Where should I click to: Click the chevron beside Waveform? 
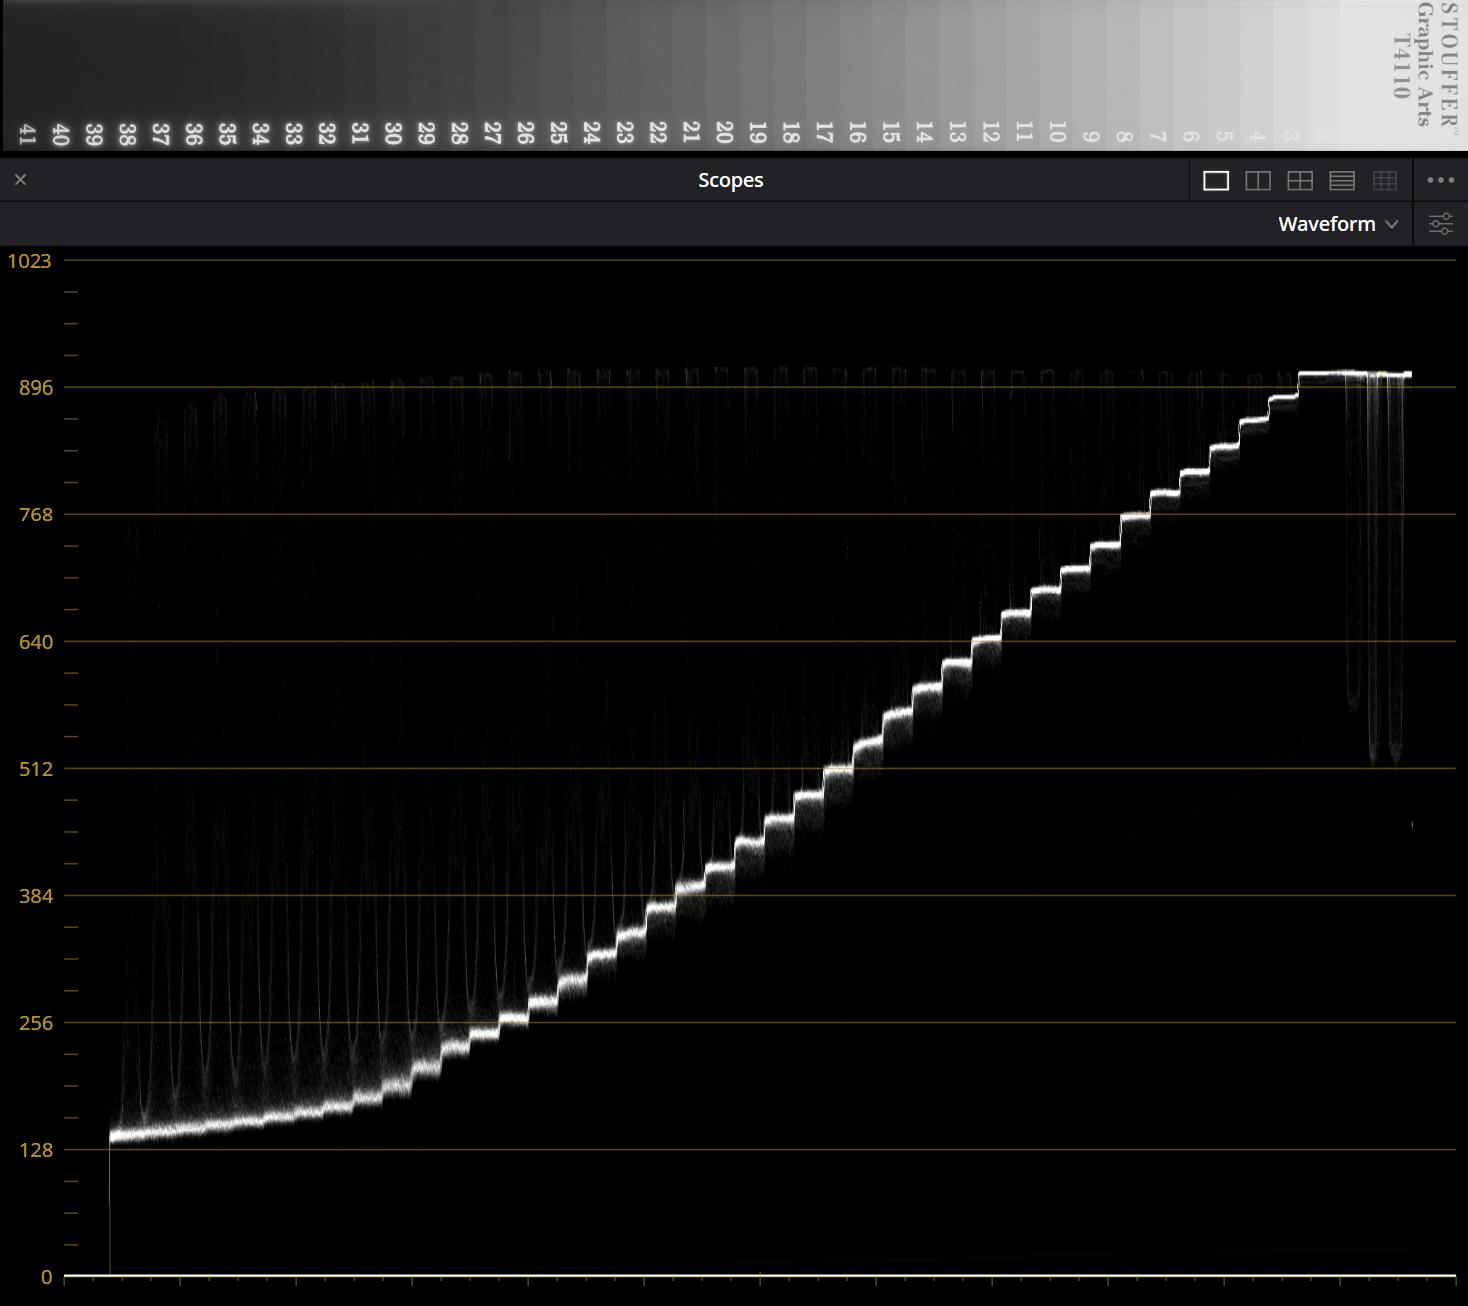[1392, 225]
